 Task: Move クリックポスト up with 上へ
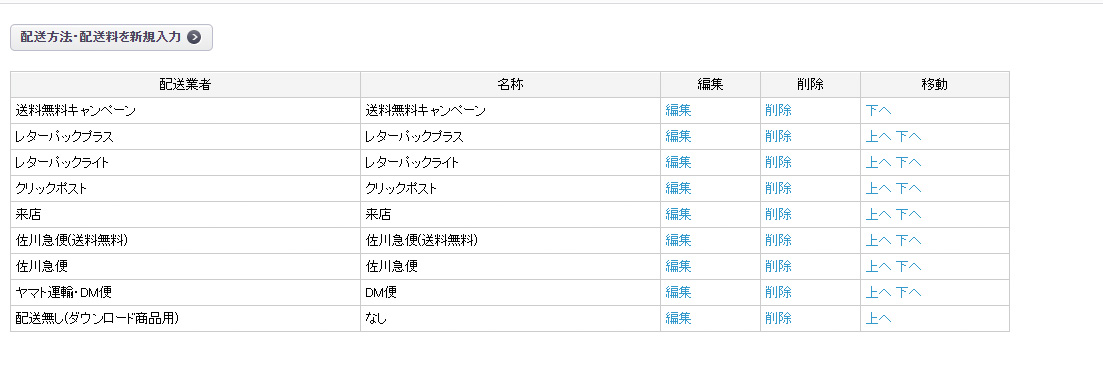pos(878,189)
